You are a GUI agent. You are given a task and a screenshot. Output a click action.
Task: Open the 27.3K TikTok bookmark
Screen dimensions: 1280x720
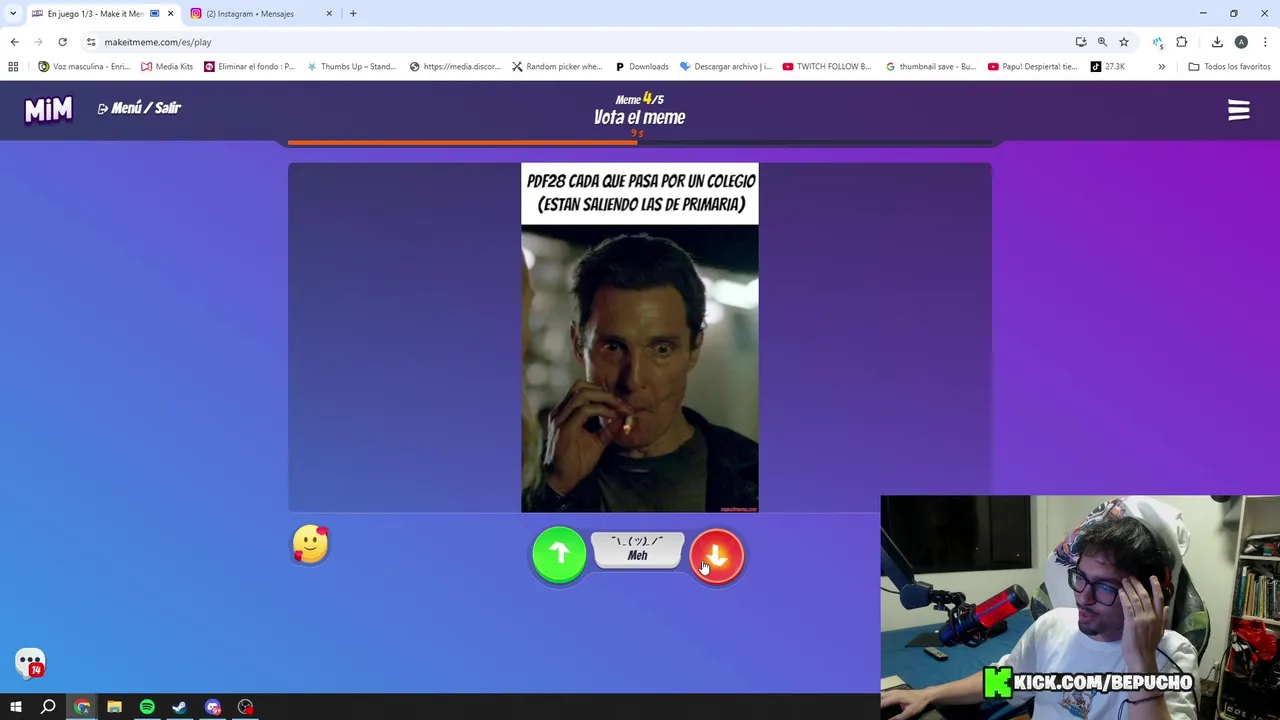click(1107, 67)
